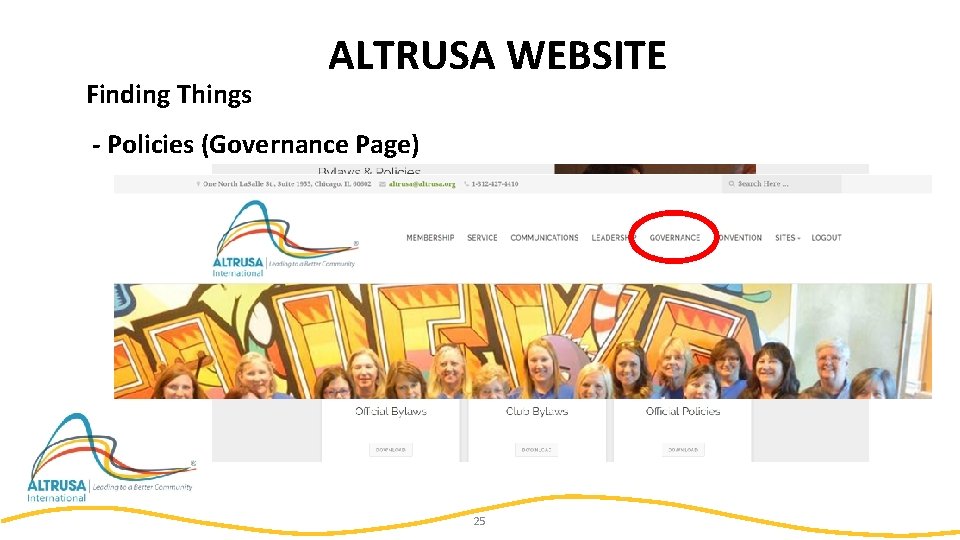This screenshot has width=960, height=540.
Task: Click the slide page number 25
Action: (479, 521)
